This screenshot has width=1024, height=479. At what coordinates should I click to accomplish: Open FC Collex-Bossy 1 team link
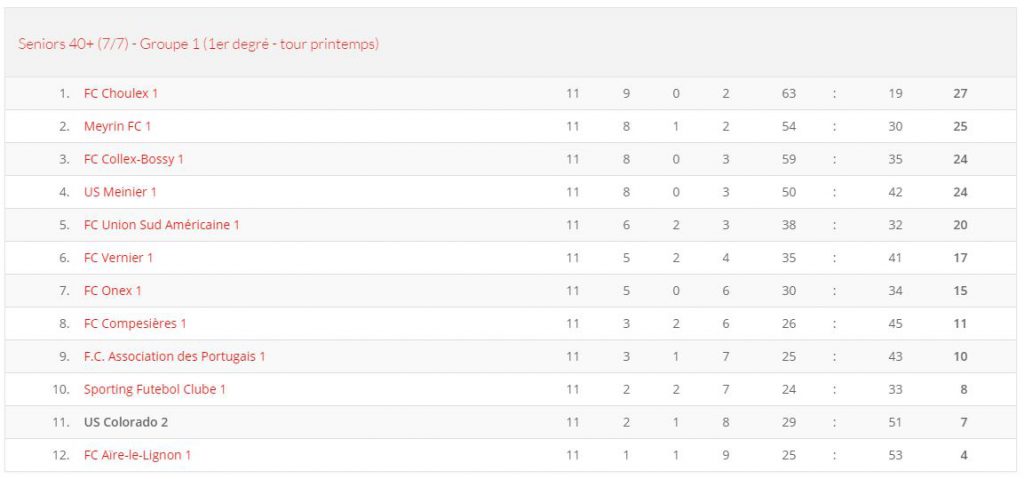134,159
